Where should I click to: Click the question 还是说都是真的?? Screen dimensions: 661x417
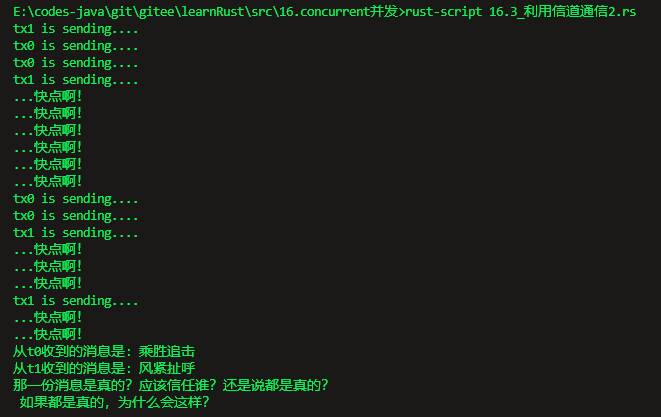(288, 385)
